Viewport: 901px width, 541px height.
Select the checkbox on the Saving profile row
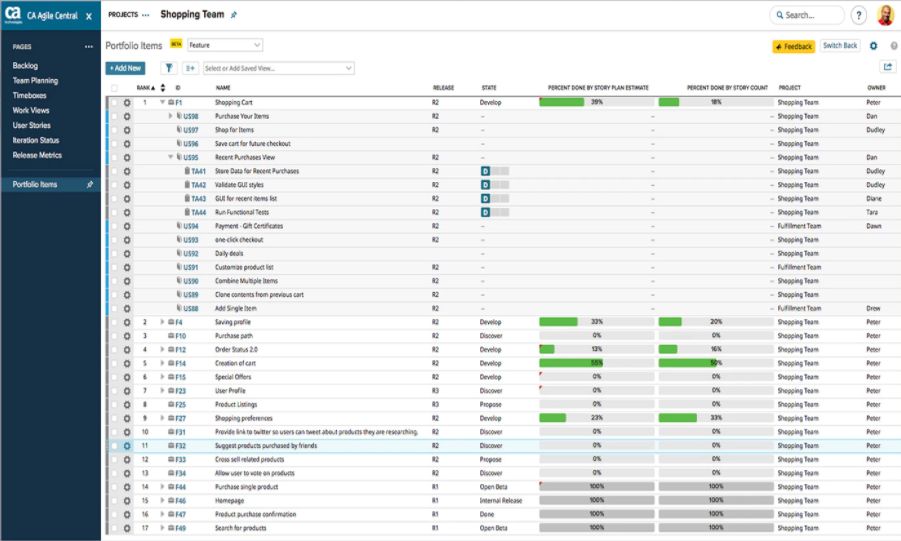coord(114,322)
